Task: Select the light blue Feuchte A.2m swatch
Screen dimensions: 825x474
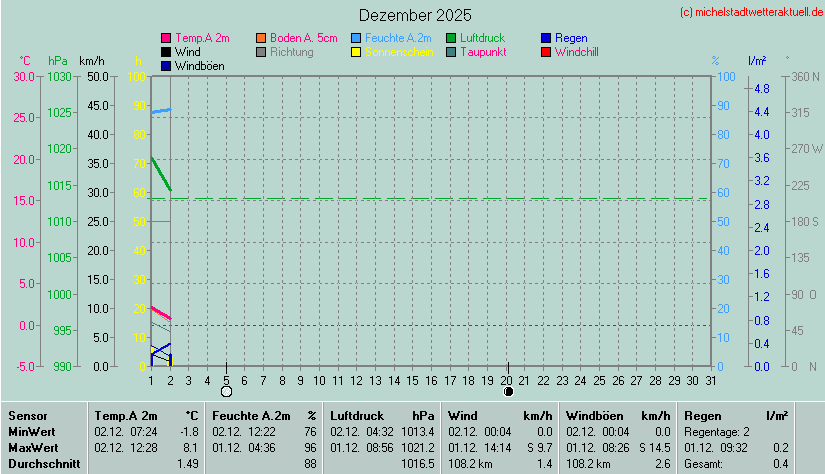Action: [x=357, y=38]
